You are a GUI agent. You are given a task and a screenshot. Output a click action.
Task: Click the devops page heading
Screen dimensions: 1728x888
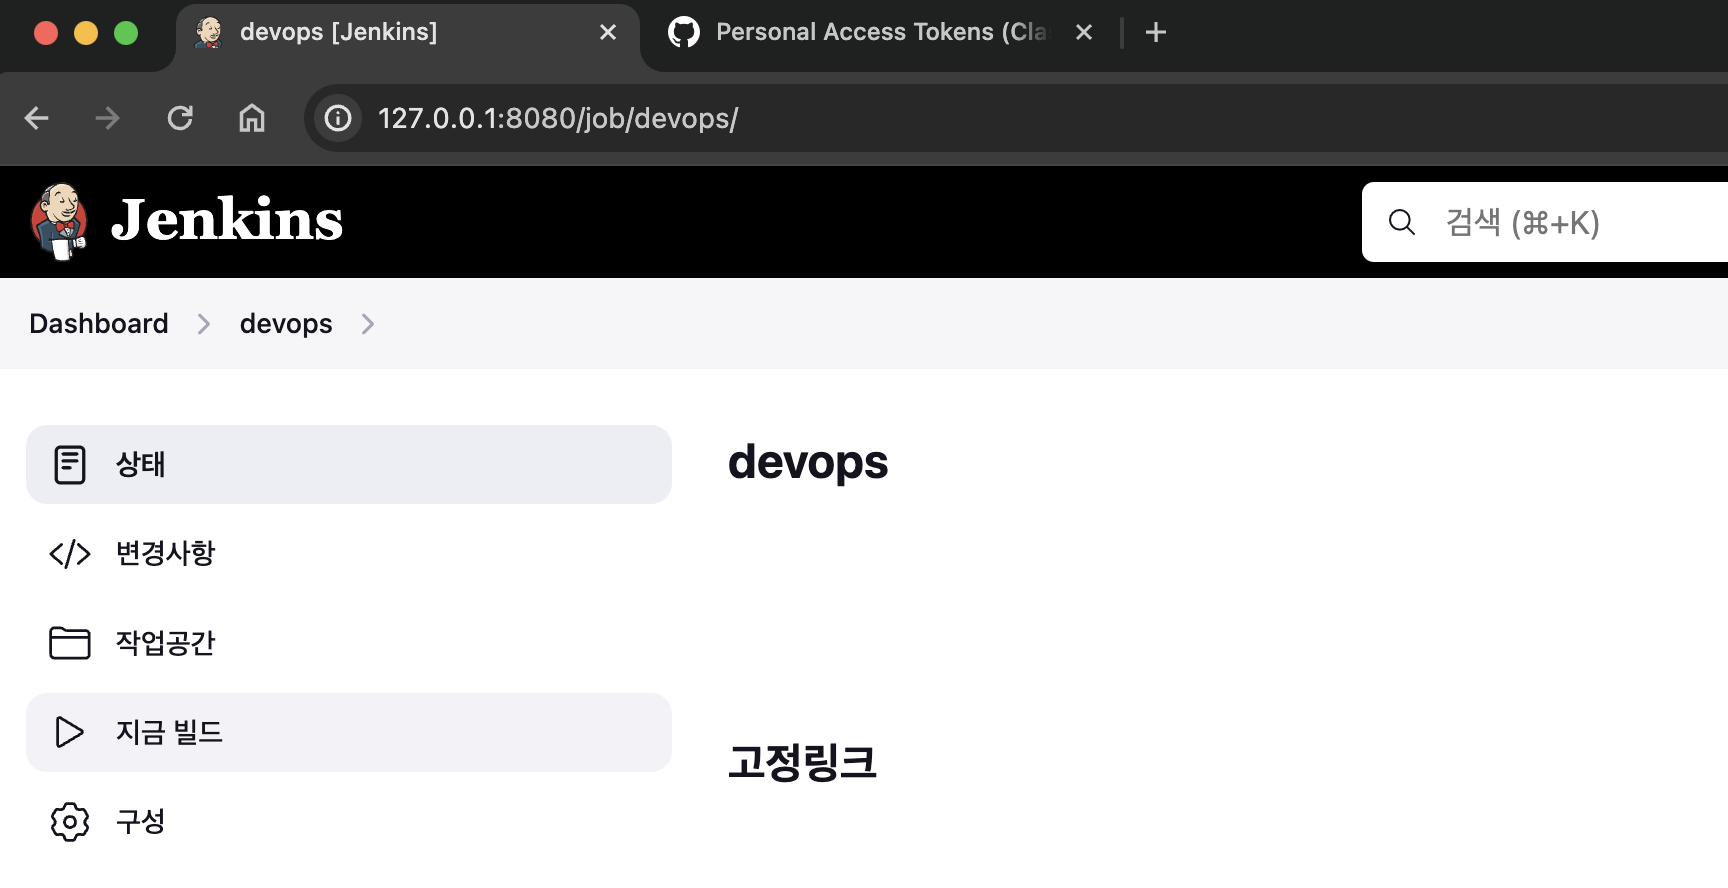(808, 462)
